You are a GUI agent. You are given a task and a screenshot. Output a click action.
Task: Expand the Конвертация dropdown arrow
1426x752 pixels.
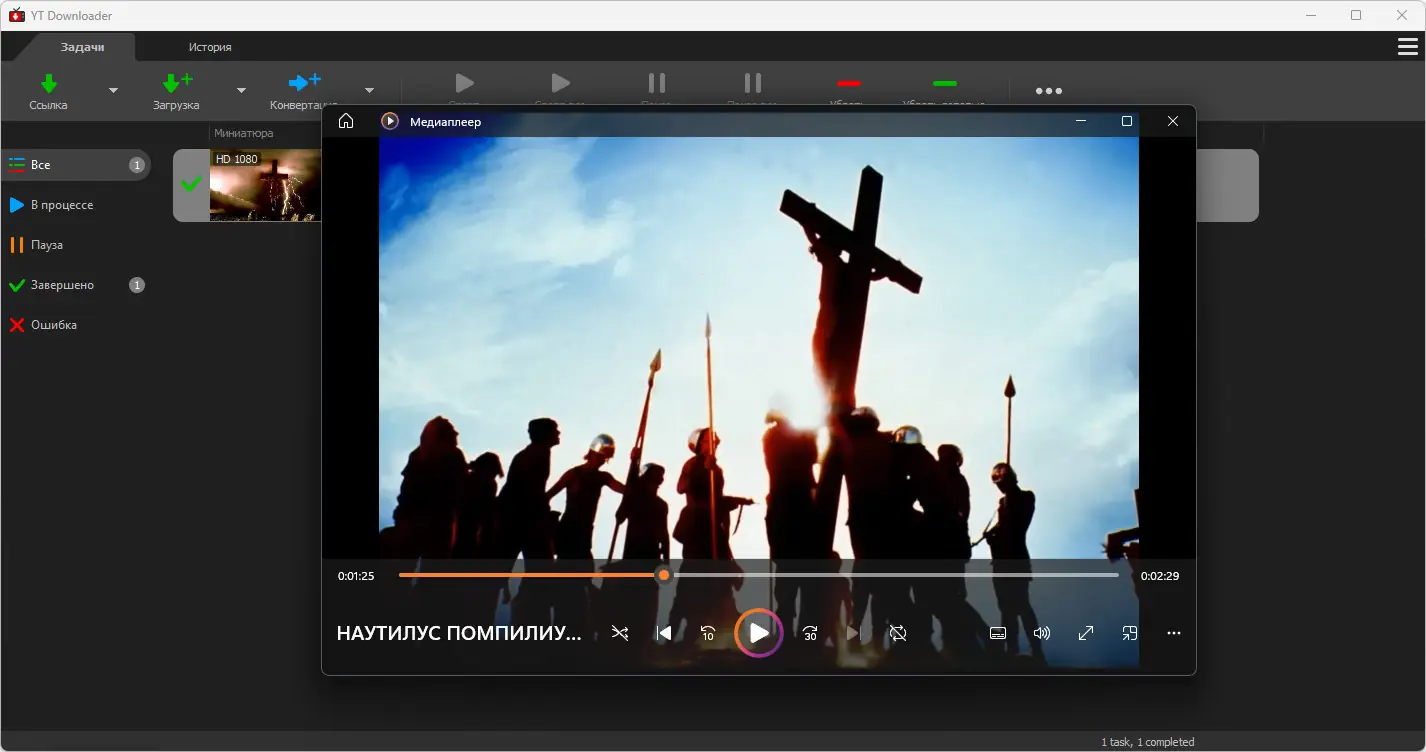point(369,90)
